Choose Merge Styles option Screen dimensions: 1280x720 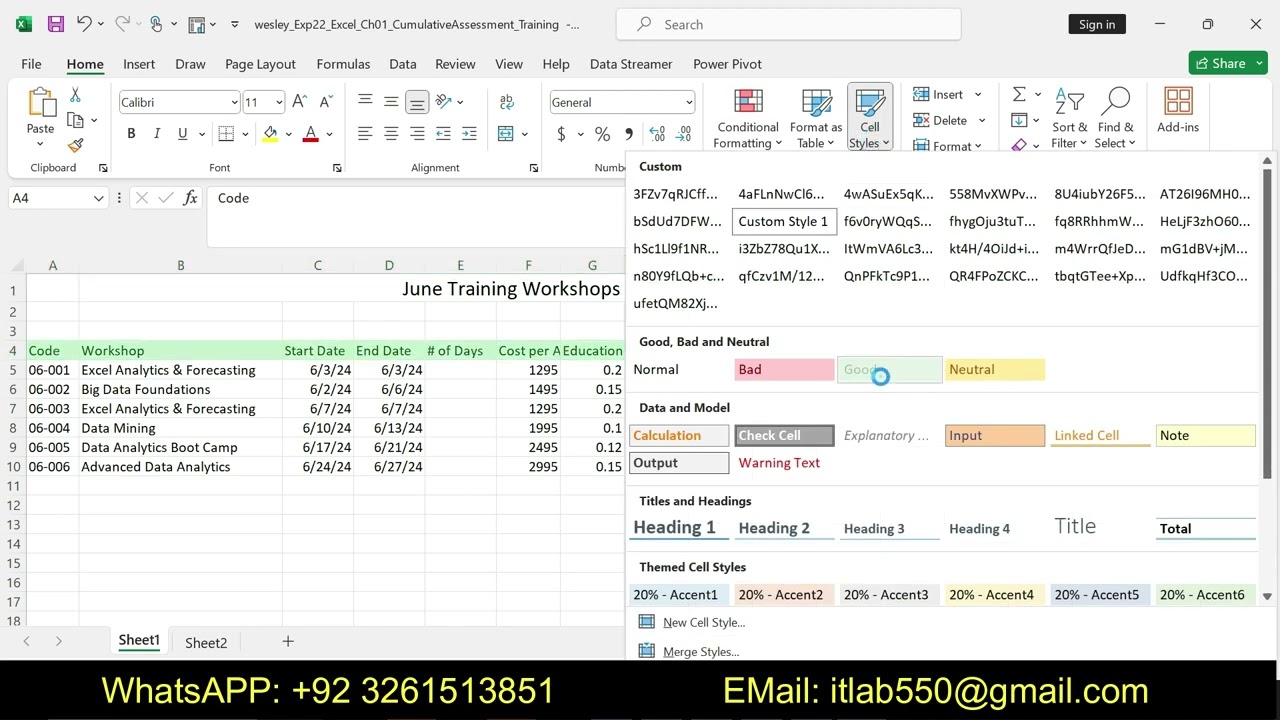click(x=700, y=651)
